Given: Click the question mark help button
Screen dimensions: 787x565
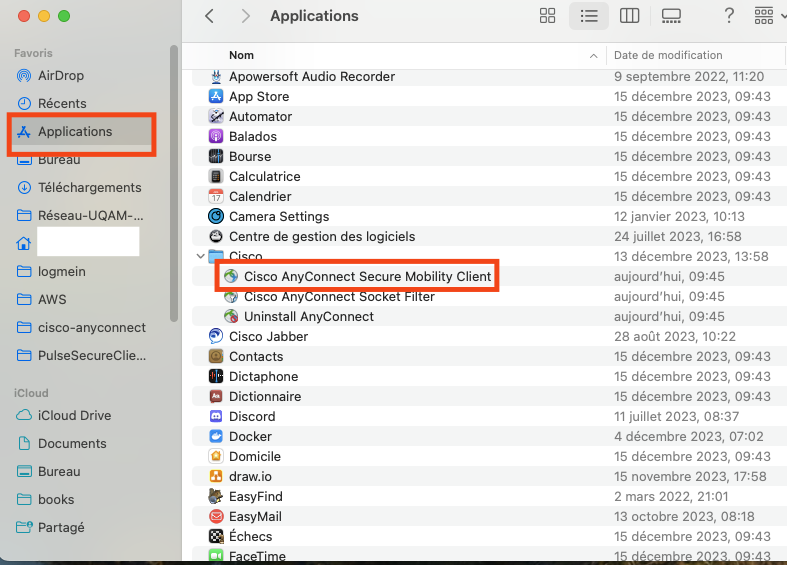Looking at the screenshot, I should pos(729,16).
